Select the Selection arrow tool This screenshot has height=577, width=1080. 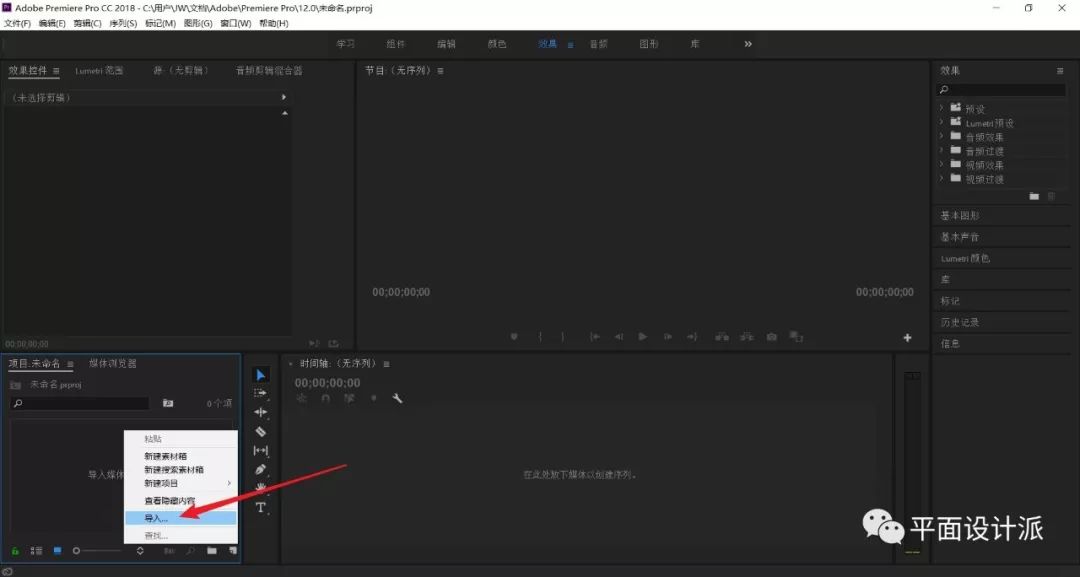260,375
